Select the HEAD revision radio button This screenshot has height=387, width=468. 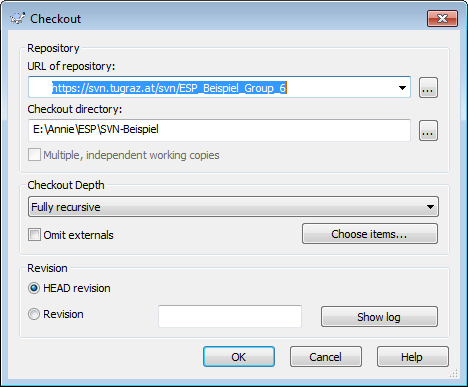pos(34,288)
